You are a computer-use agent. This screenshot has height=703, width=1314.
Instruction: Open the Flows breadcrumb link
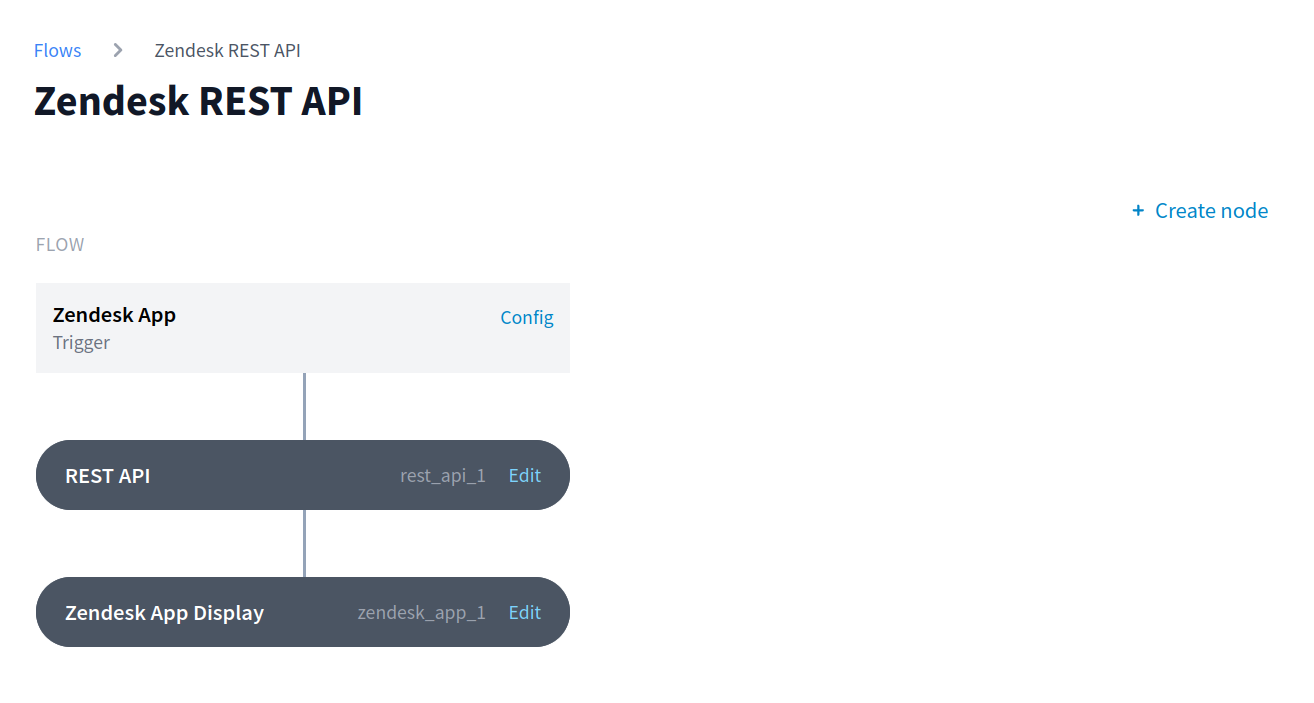(x=57, y=50)
